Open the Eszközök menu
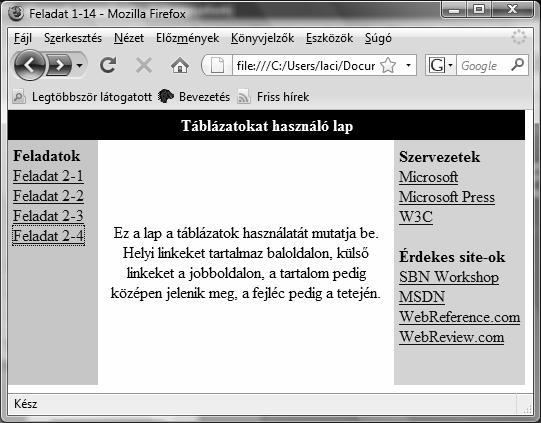Image resolution: width=541 pixels, height=423 pixels. [329, 38]
